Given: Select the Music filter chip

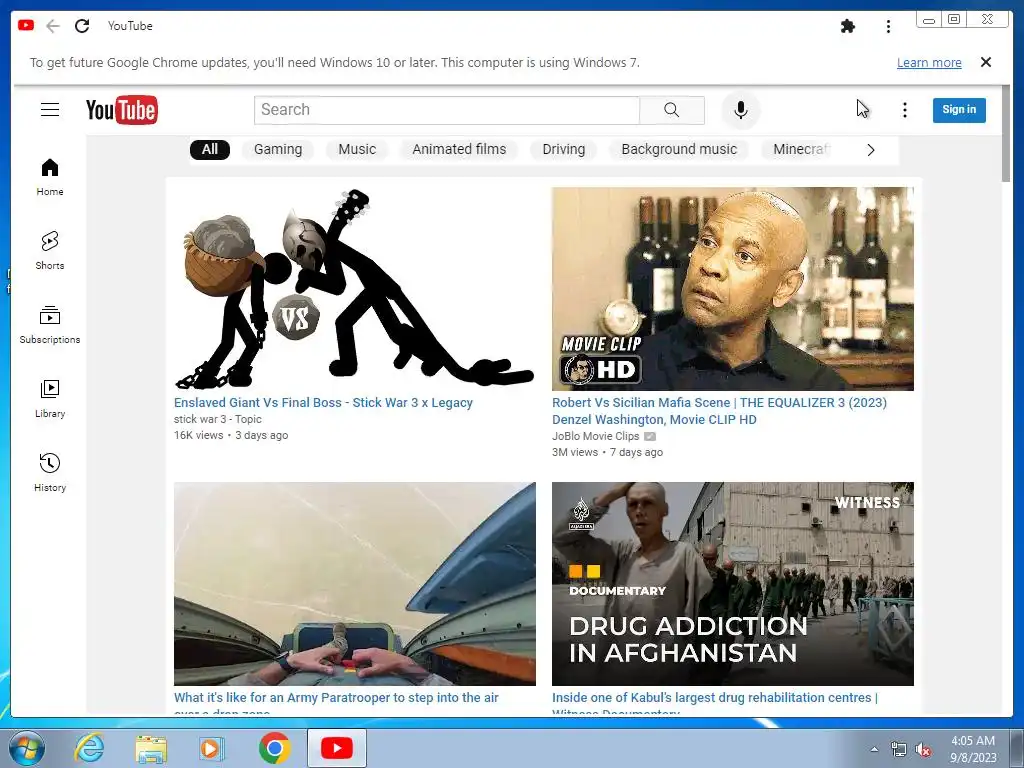Looking at the screenshot, I should (x=357, y=150).
